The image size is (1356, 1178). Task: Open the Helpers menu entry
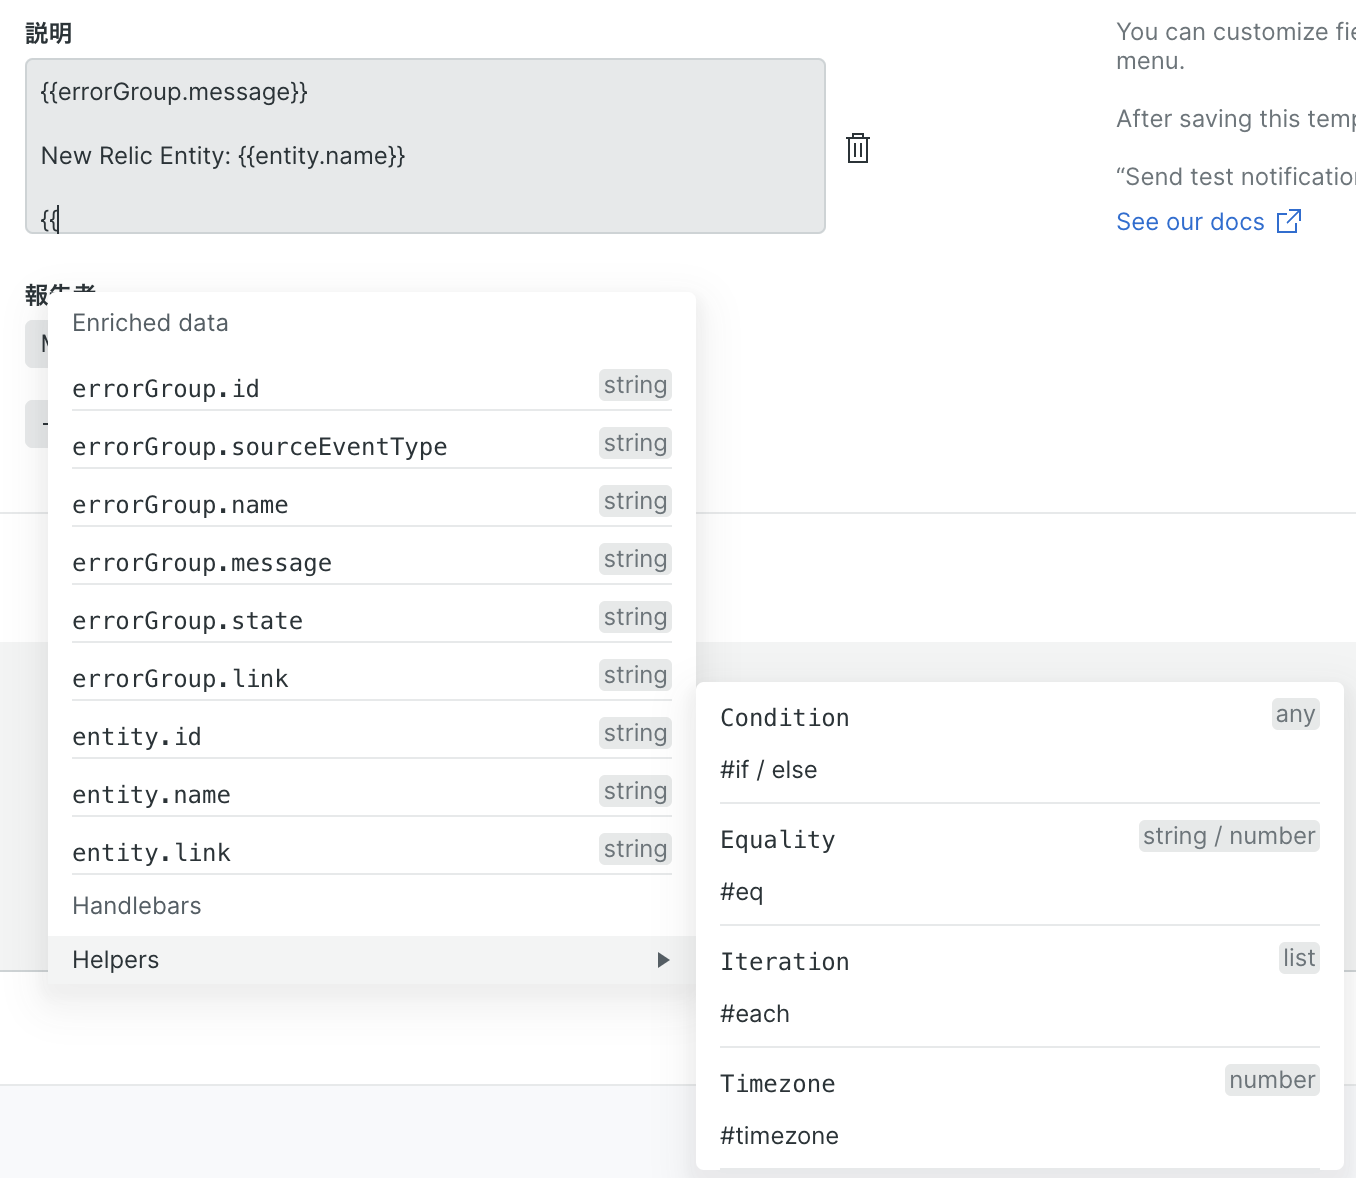tap(116, 960)
